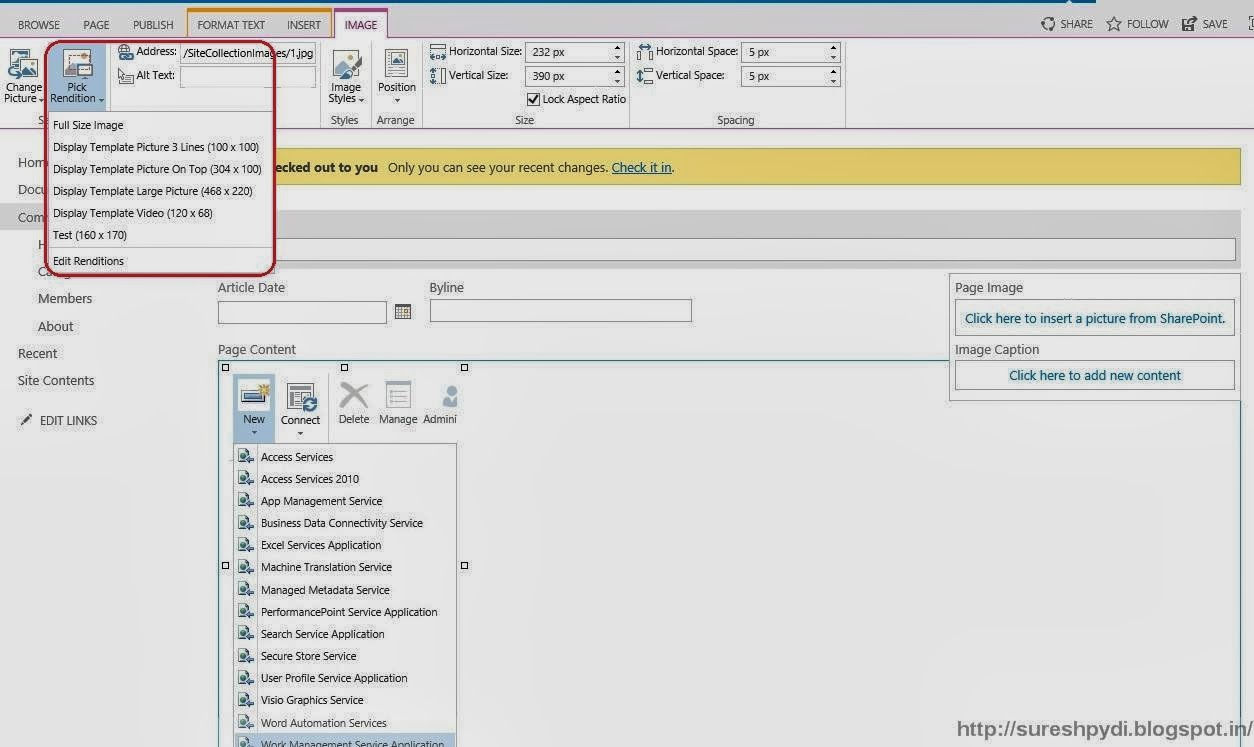Click the Vertical Space spinner arrows
1254x747 pixels.
click(x=833, y=76)
